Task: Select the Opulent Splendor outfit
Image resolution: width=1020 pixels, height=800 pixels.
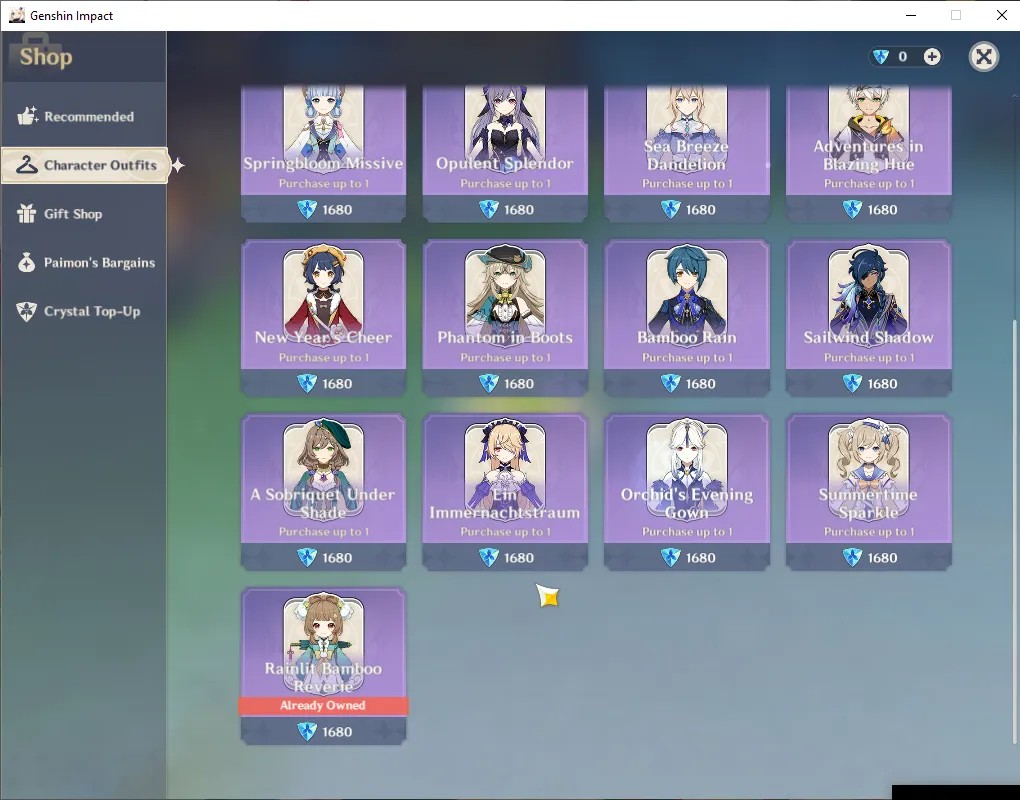Action: tap(505, 154)
